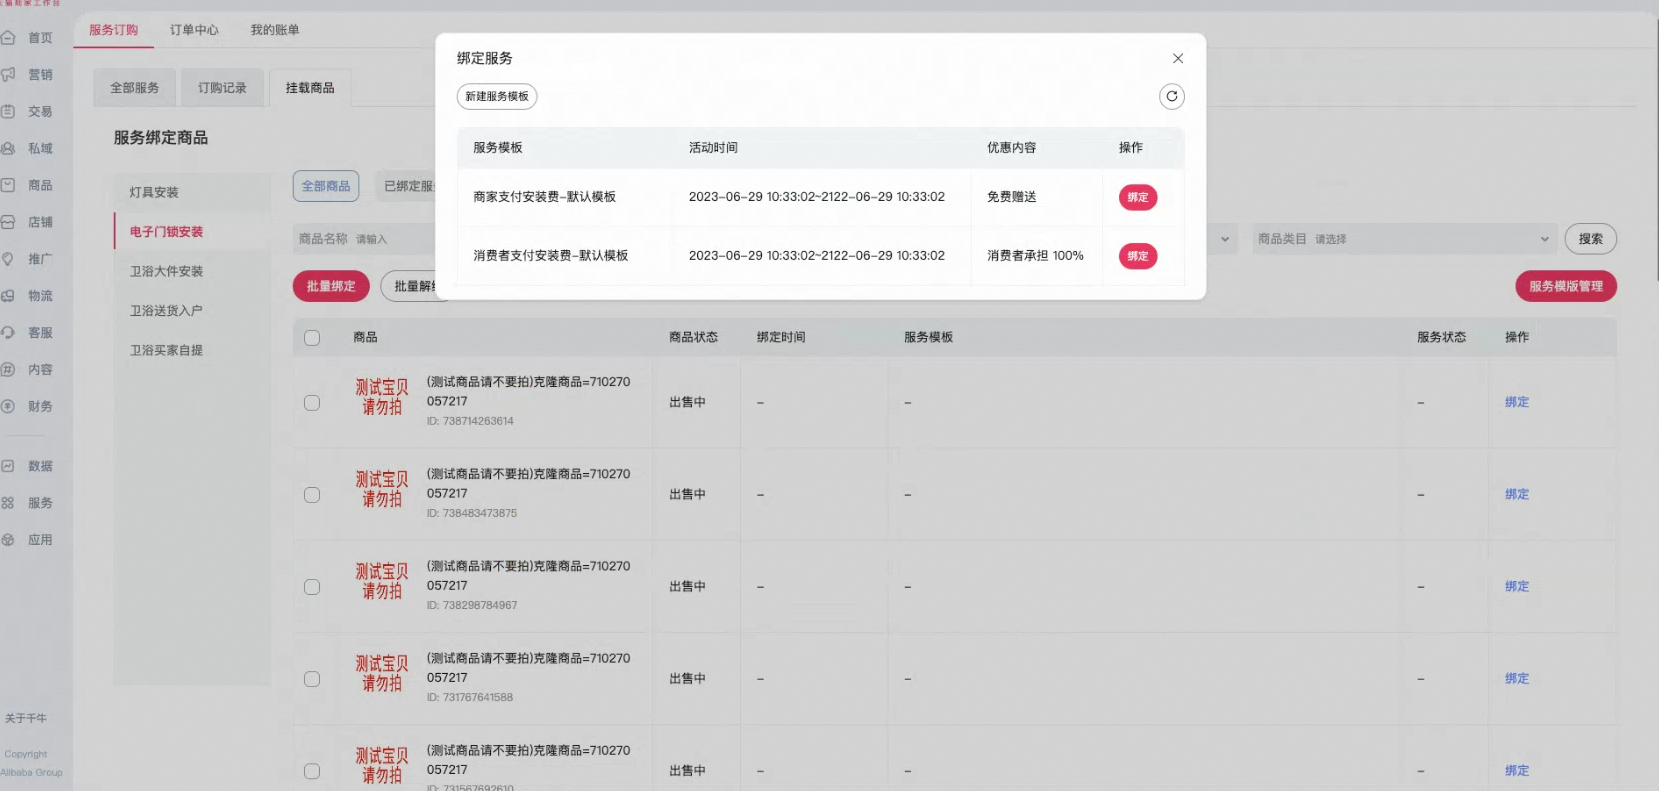This screenshot has width=1659, height=791.
Task: Refresh the service template list in dialog
Action: pos(1172,96)
